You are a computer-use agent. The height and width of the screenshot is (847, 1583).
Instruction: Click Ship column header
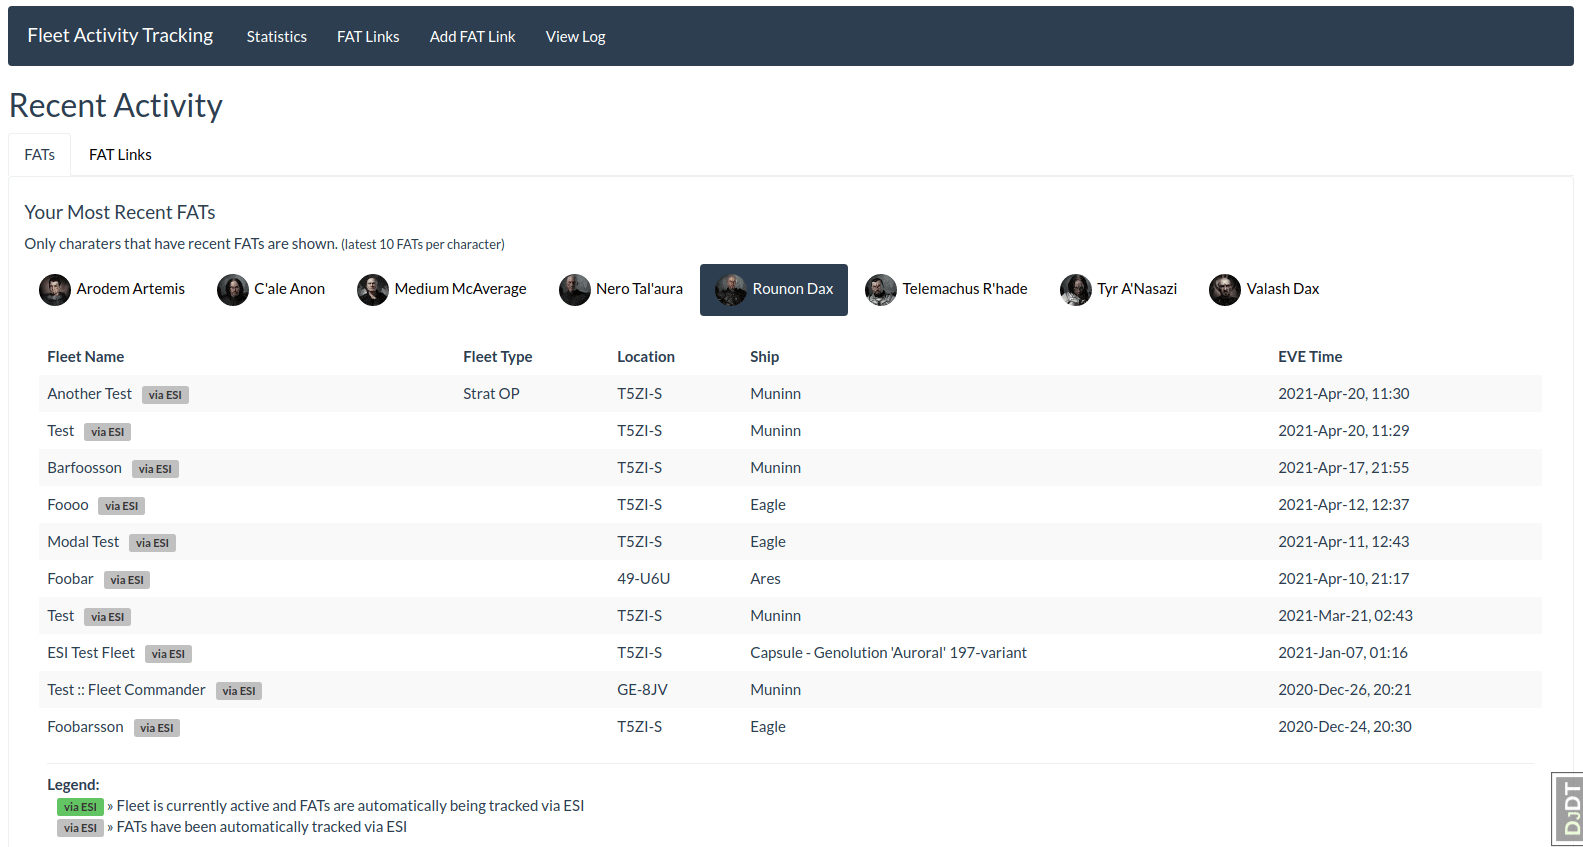(765, 357)
